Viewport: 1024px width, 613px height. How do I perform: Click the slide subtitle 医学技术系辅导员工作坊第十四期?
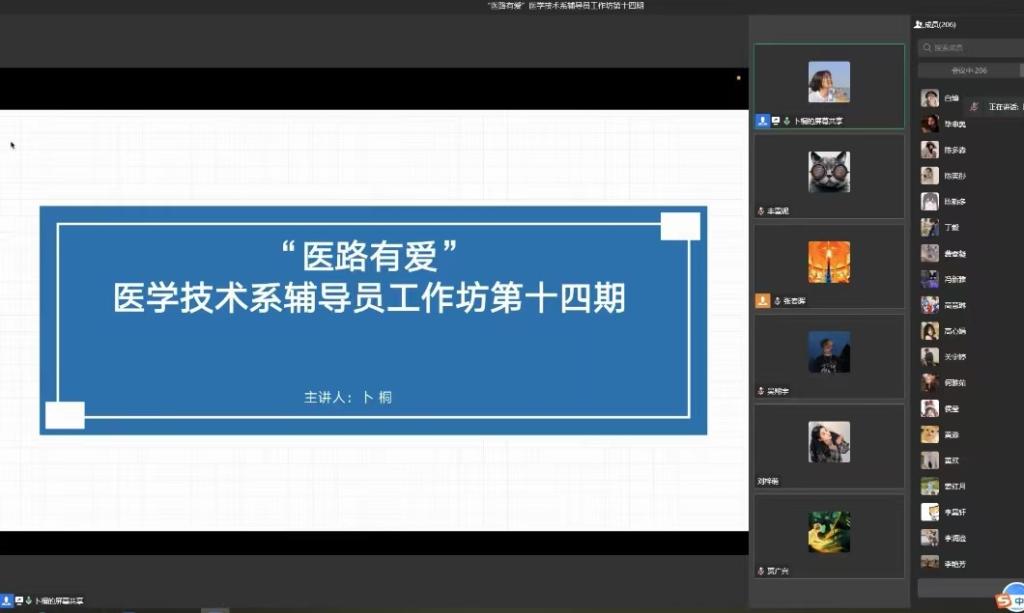click(x=370, y=298)
